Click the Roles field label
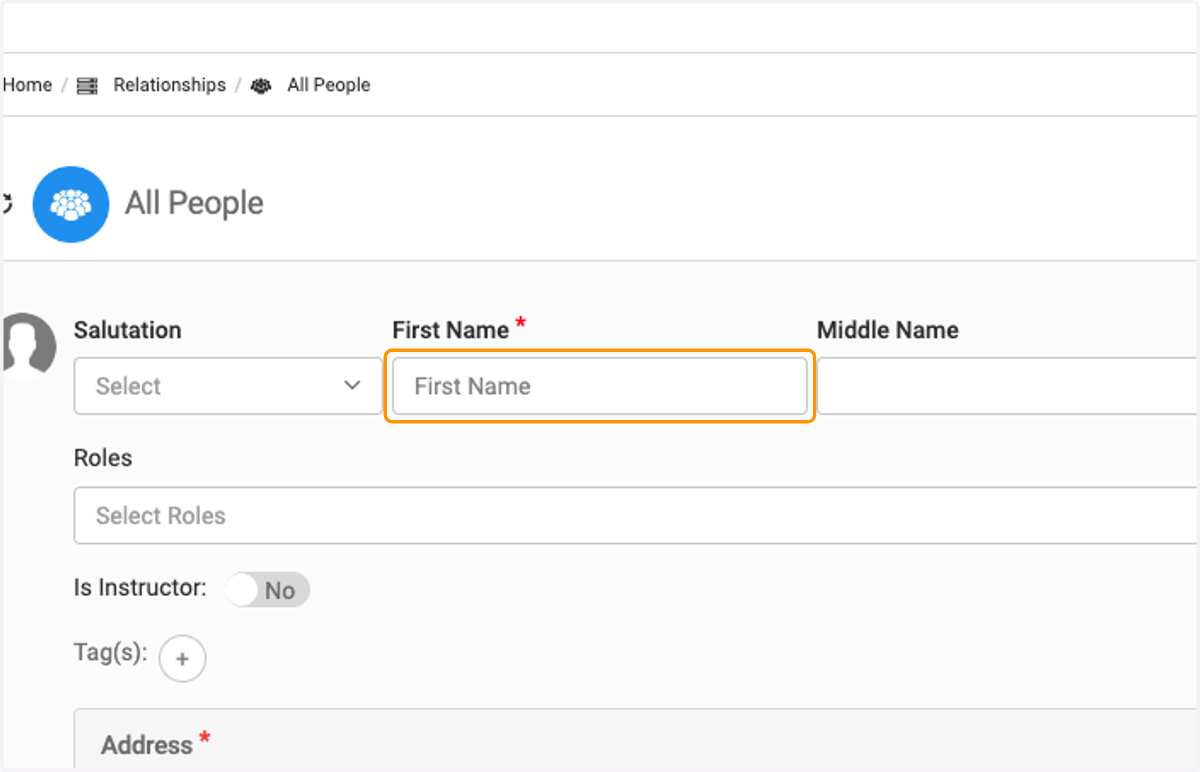1200x772 pixels. tap(103, 458)
